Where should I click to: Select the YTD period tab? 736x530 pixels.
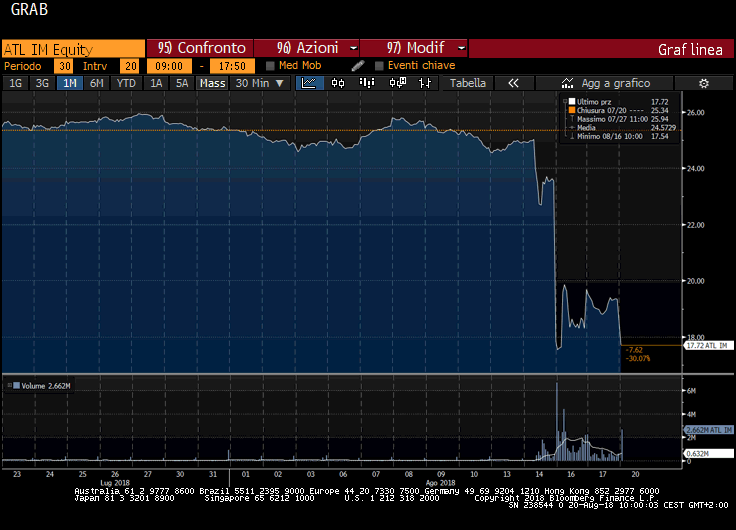click(x=126, y=83)
